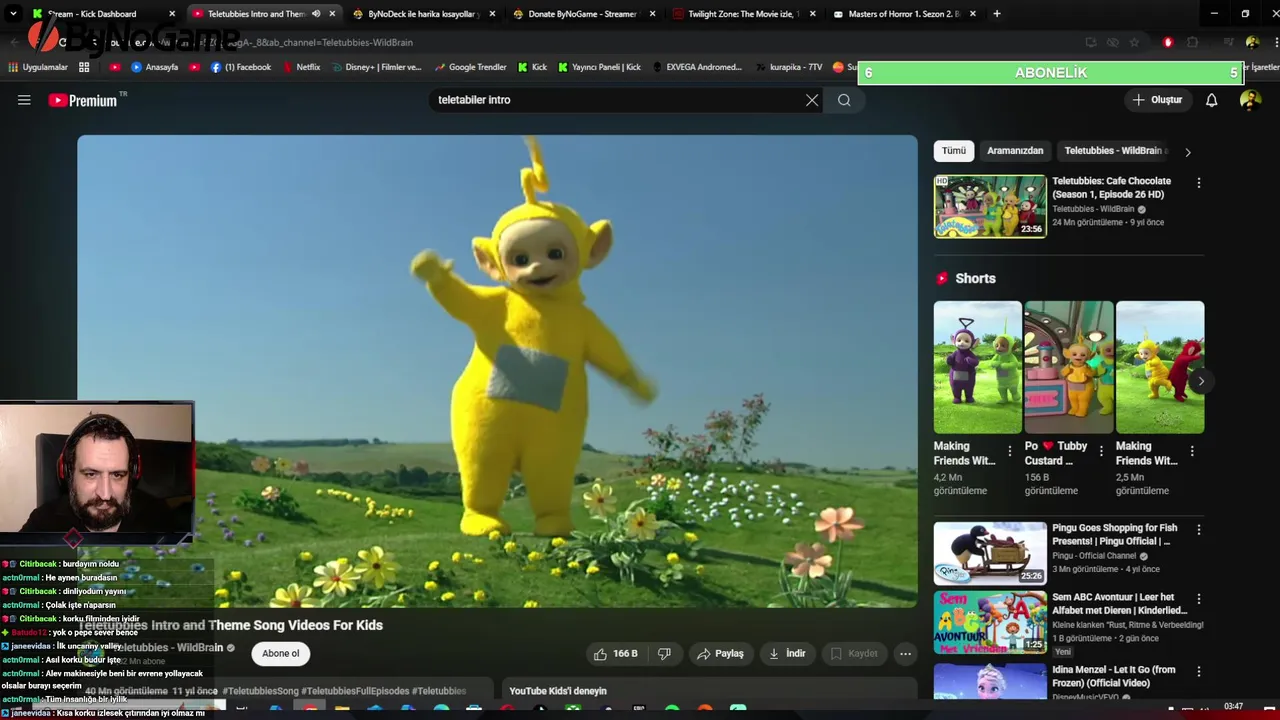Share the video via Paylaş
Viewport: 1280px width, 720px height.
[720, 654]
